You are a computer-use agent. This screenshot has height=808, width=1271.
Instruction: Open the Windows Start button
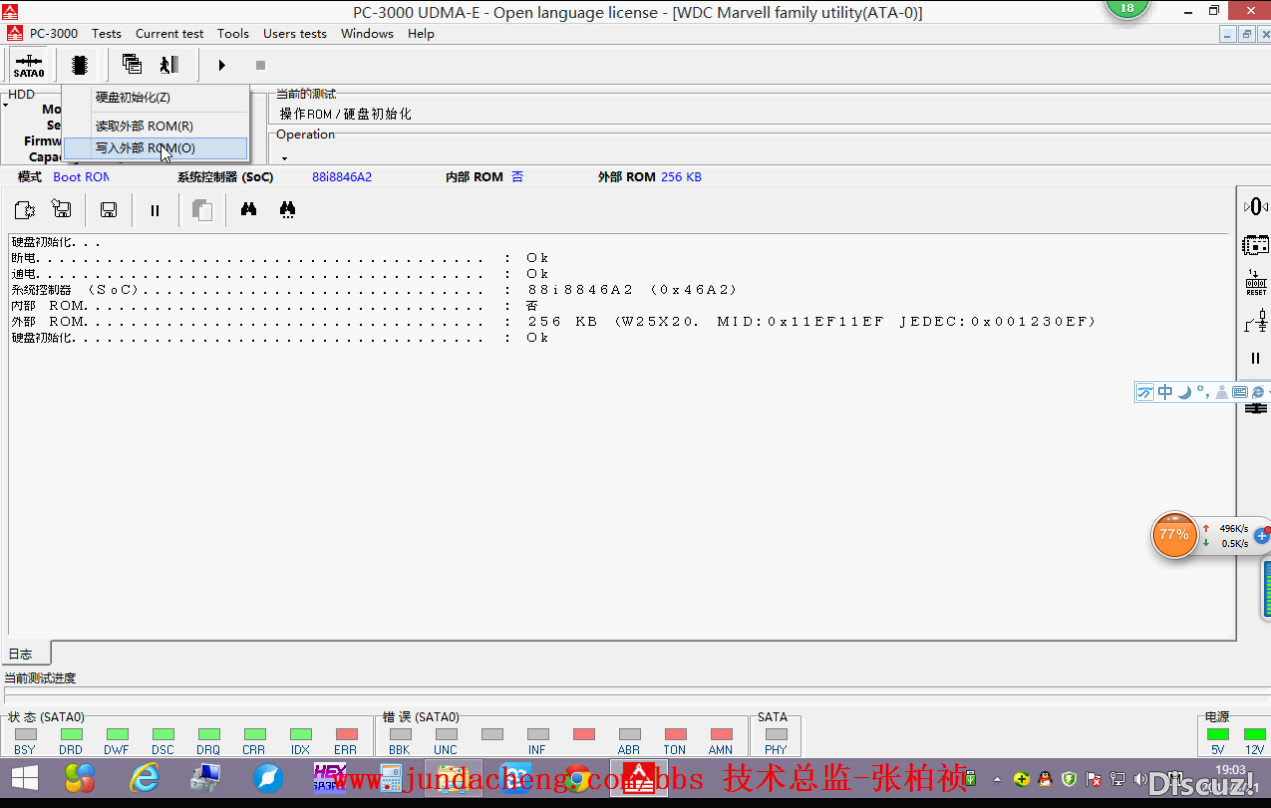pyautogui.click(x=24, y=778)
